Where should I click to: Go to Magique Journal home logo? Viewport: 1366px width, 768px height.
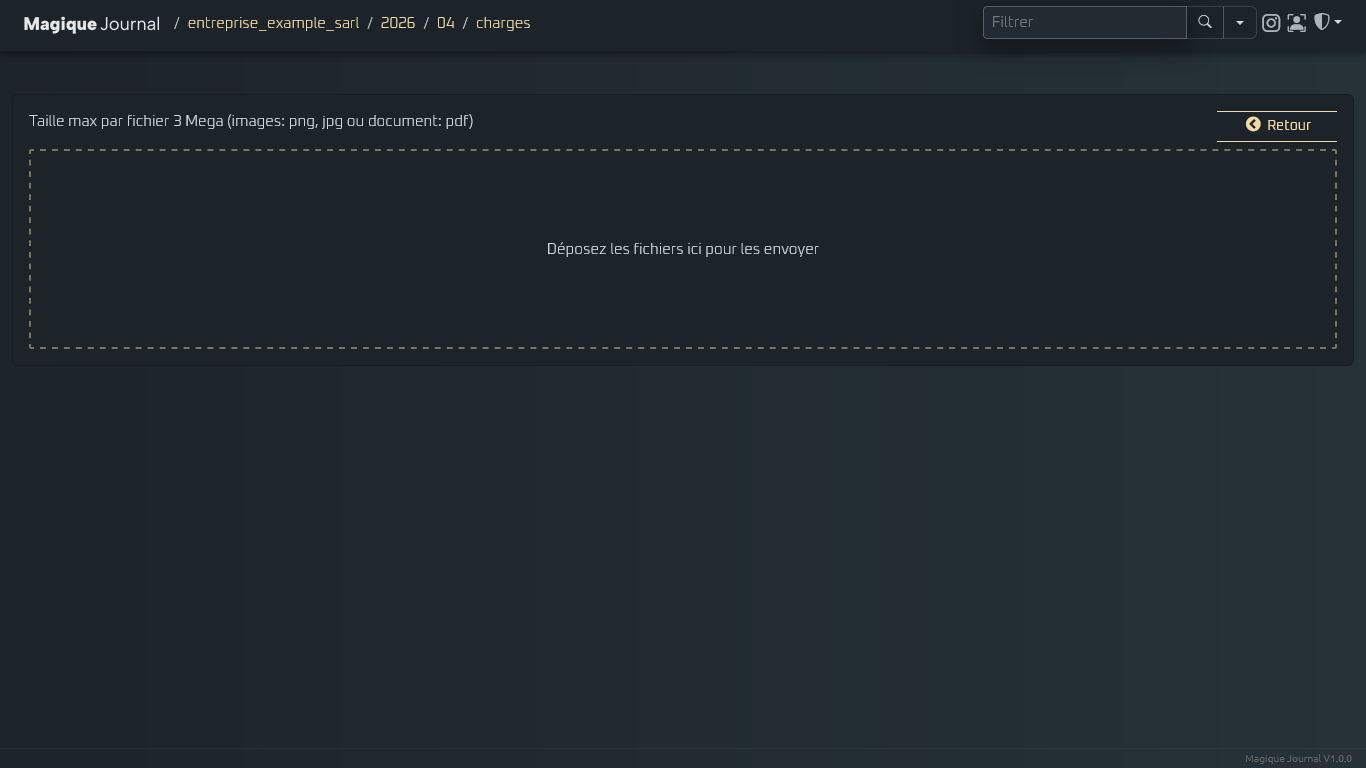(92, 24)
